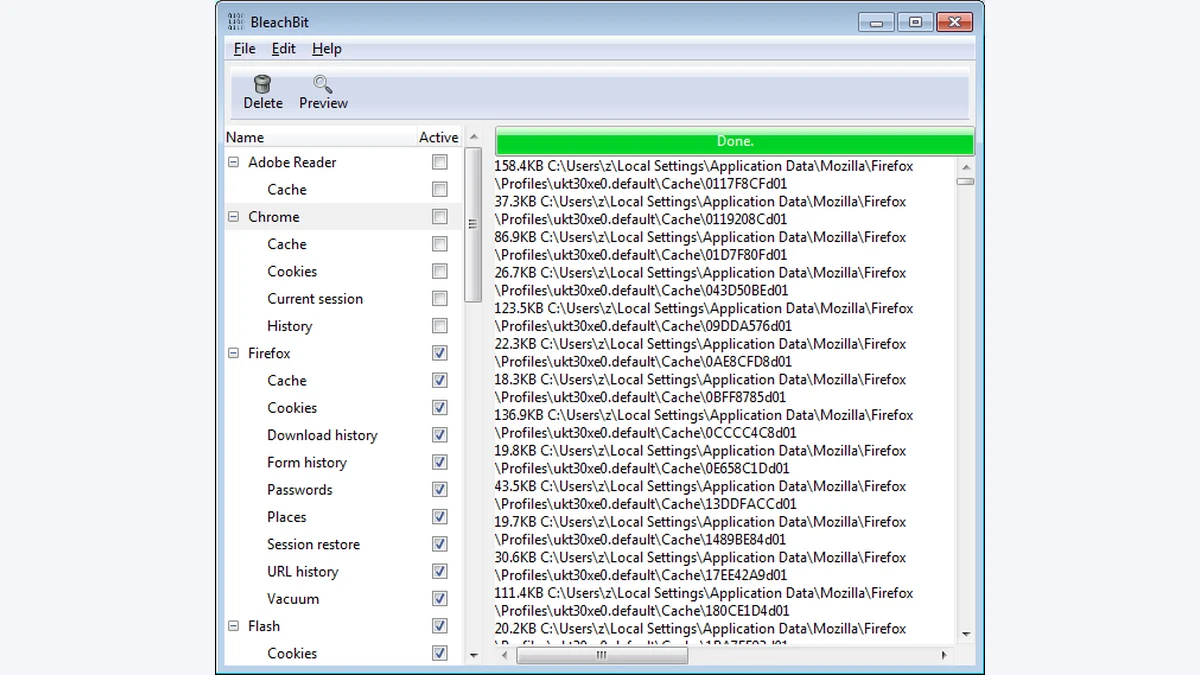Screen dimensions: 1200x675
Task: Click the log entry ending 09DDA576d01
Action: pos(704,317)
